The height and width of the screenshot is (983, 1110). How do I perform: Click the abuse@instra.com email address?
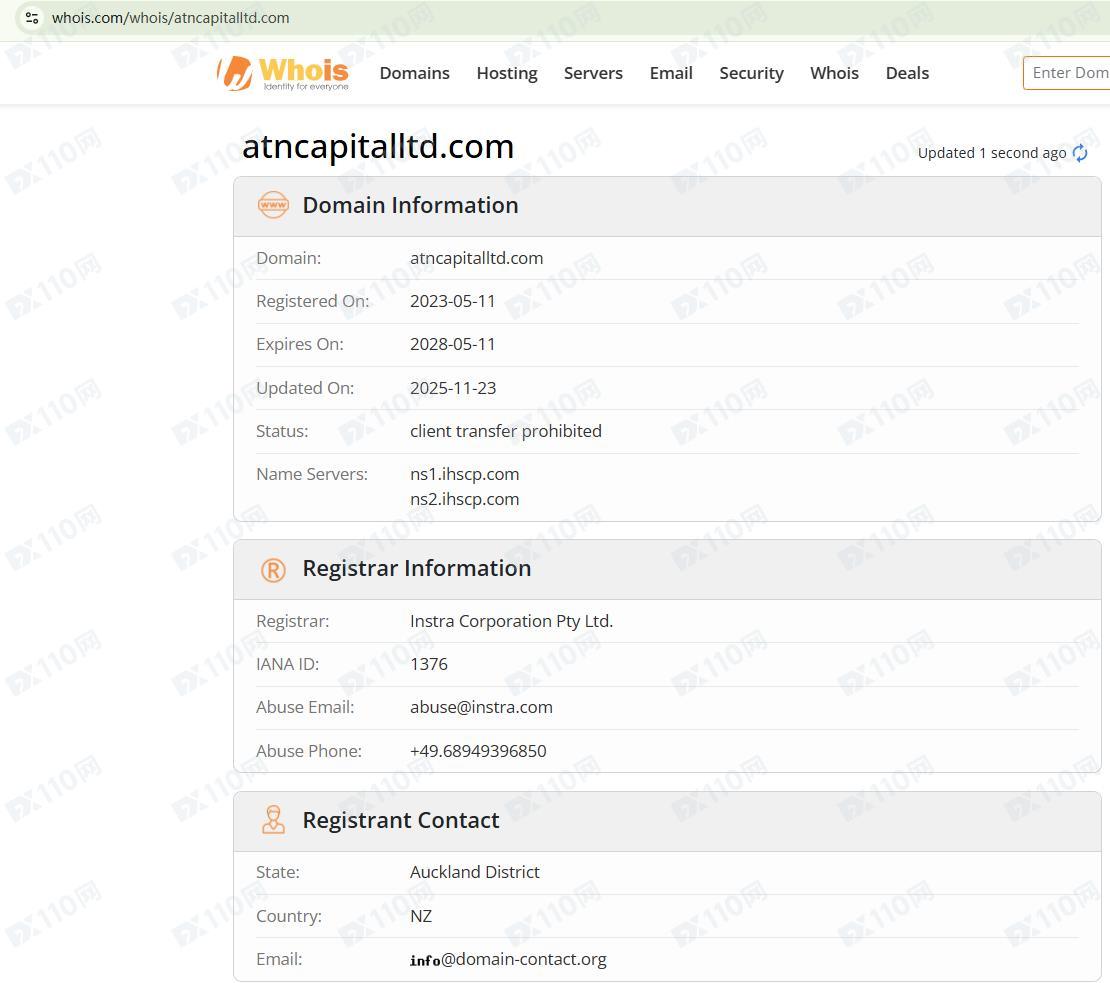click(481, 707)
